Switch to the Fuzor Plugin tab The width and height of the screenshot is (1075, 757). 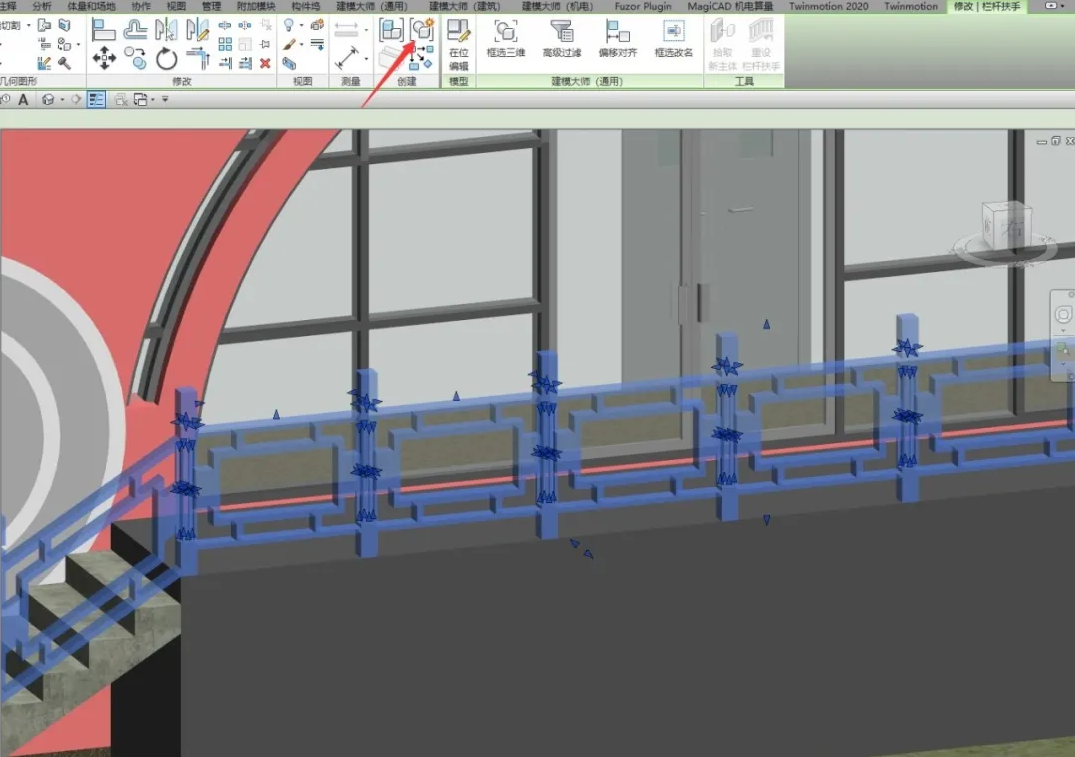click(x=643, y=6)
